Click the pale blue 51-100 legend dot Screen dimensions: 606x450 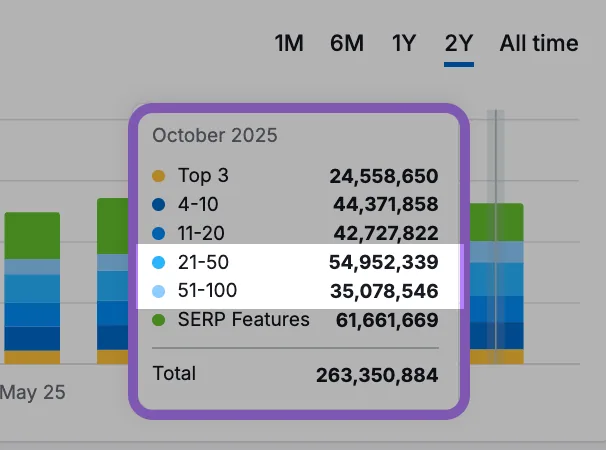tap(158, 291)
